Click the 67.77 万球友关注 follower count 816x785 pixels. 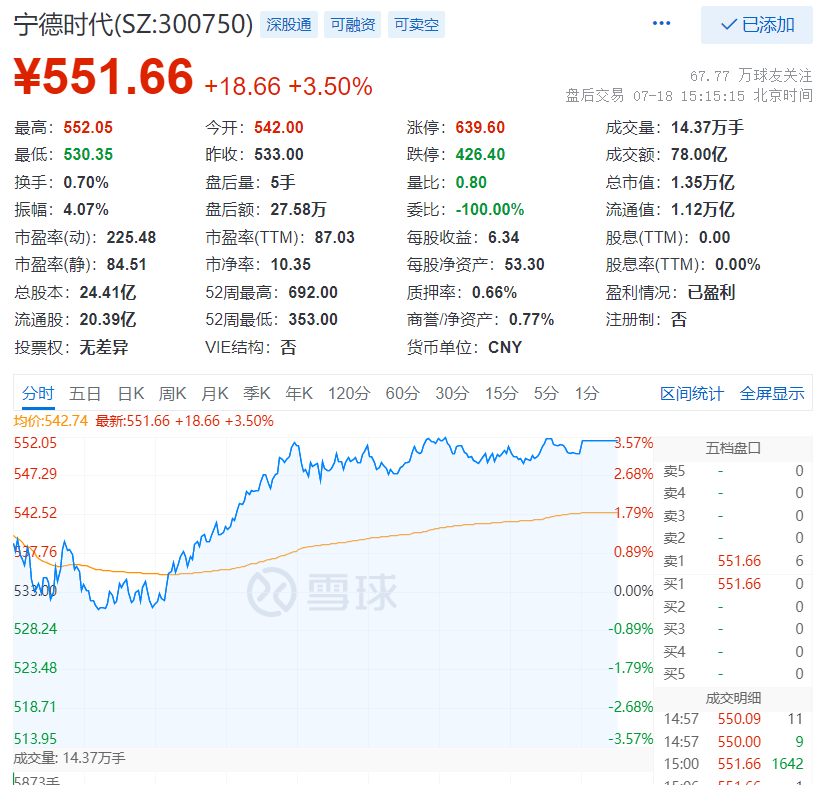pos(750,76)
